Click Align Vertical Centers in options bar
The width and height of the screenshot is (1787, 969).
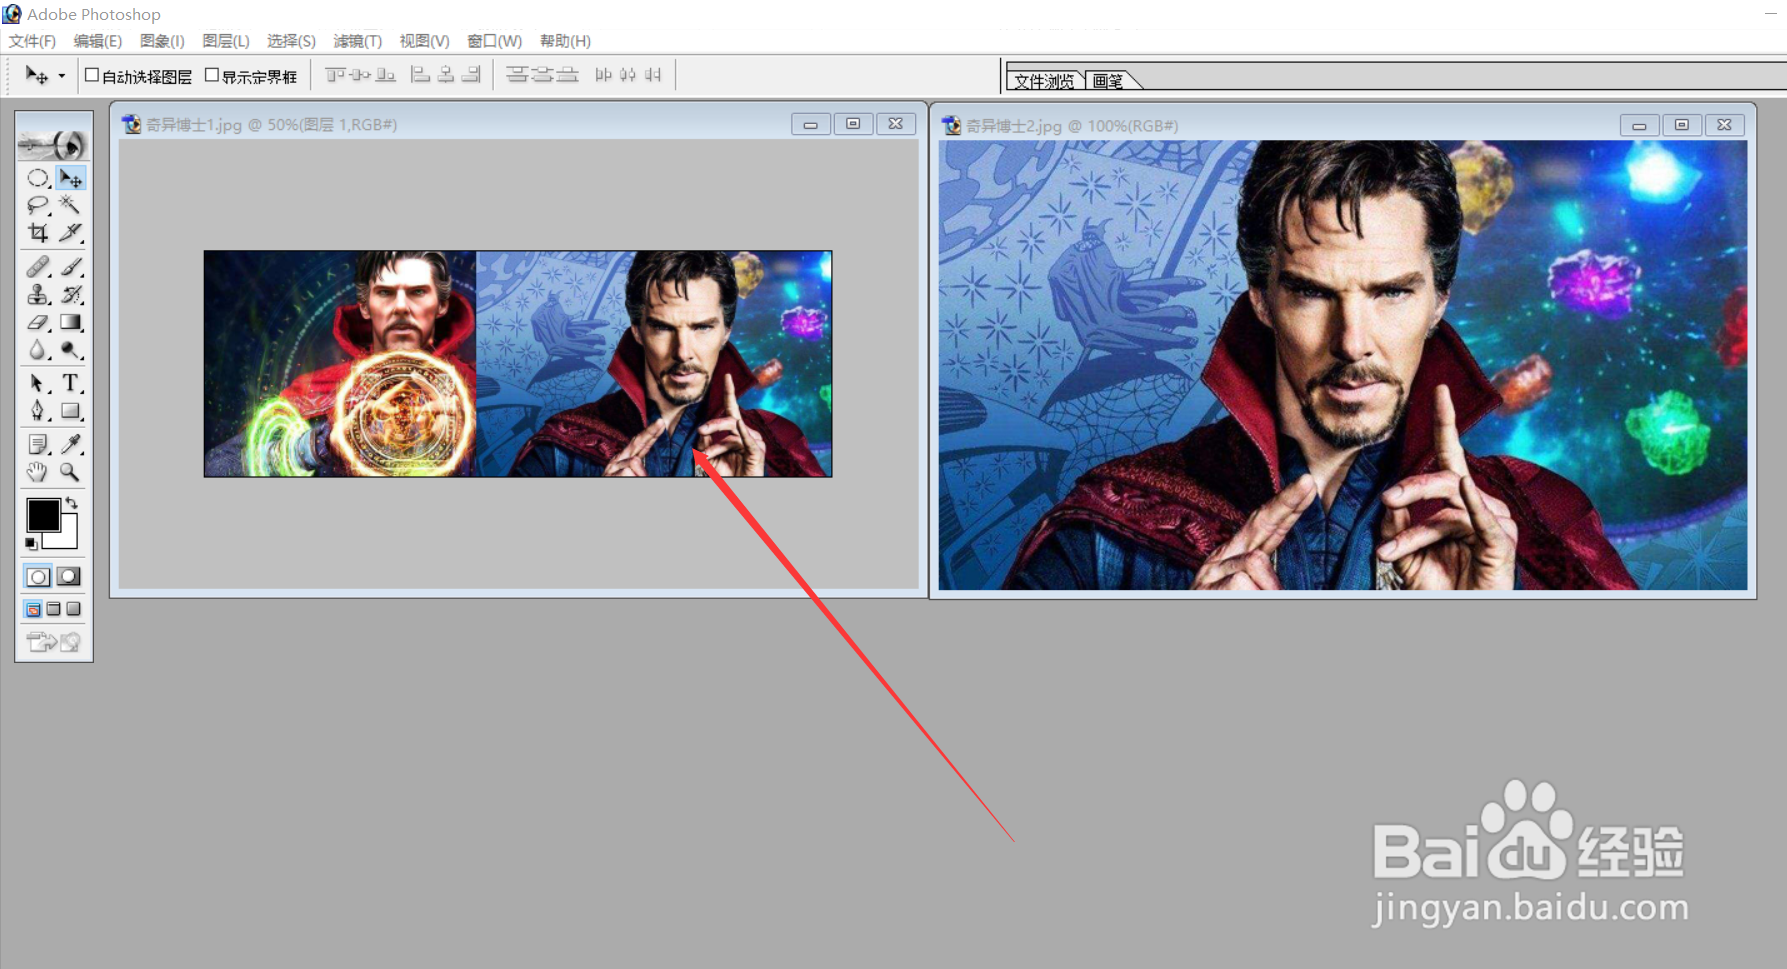[x=360, y=75]
